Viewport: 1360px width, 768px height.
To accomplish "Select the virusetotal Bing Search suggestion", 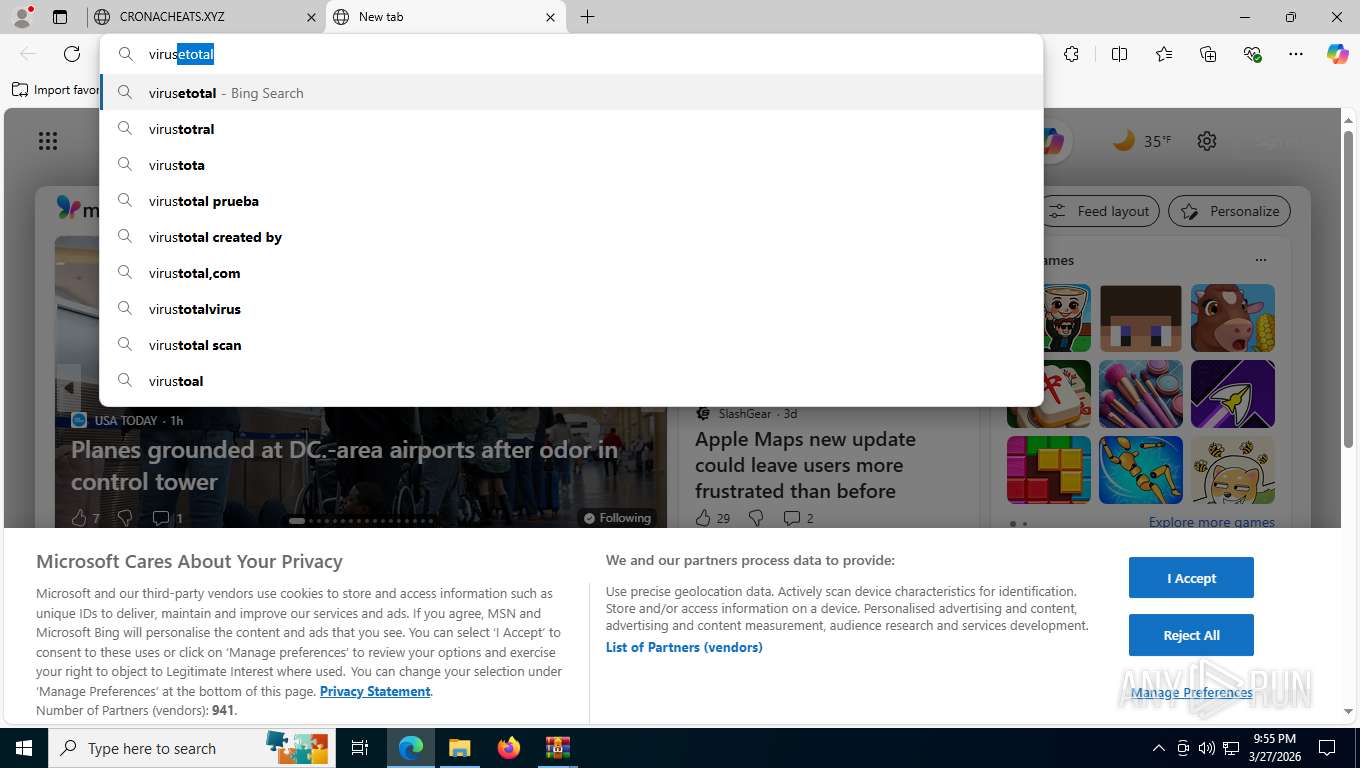I will pos(571,93).
